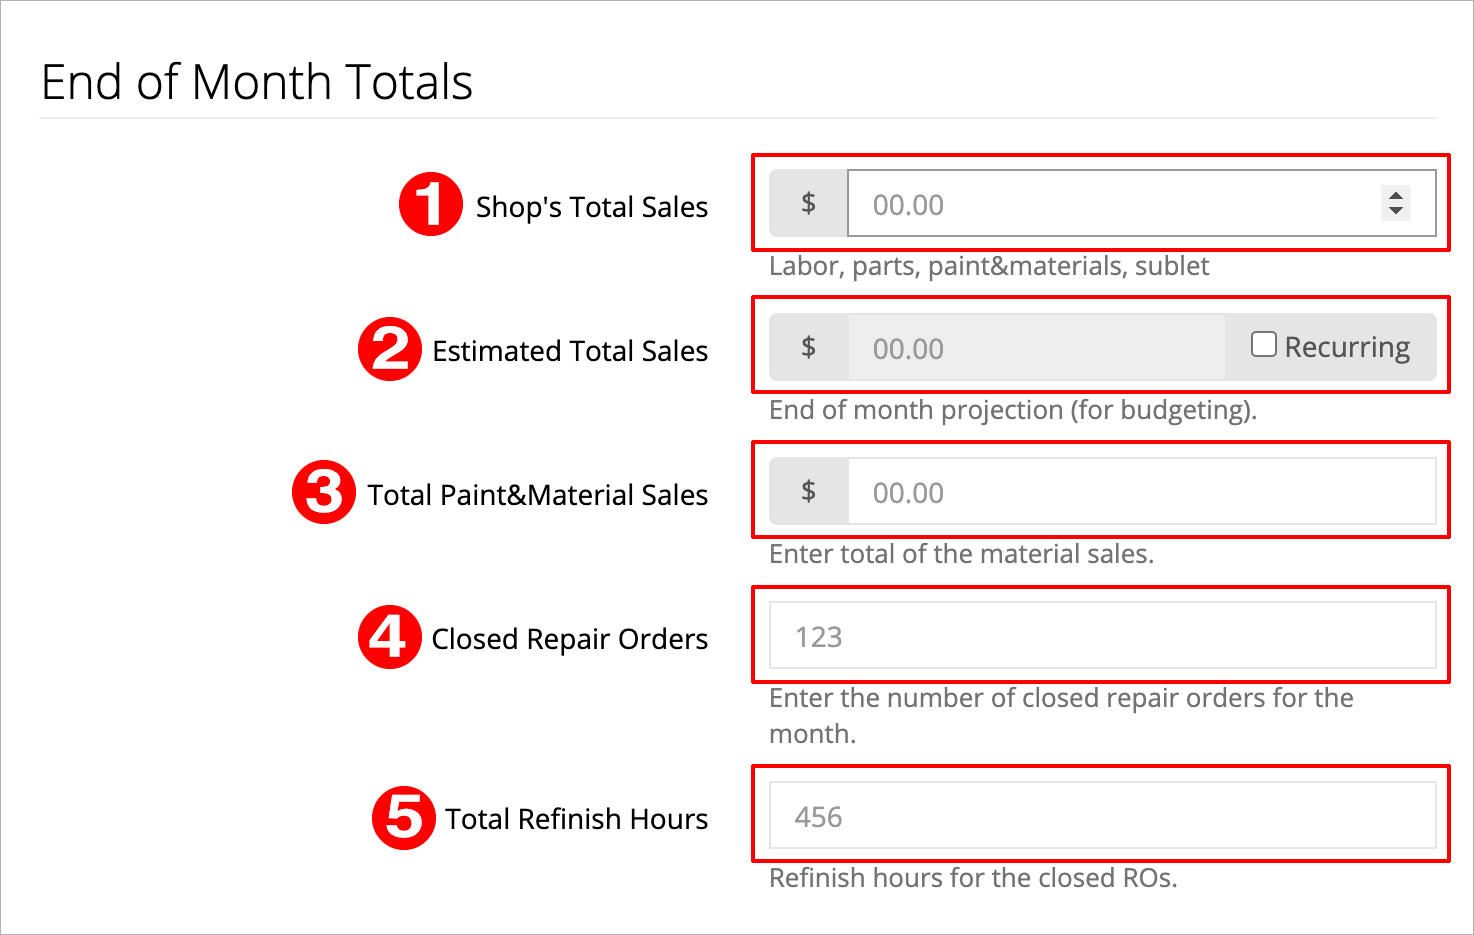
Task: Click inside the Closed Repair Orders field
Action: click(1100, 636)
